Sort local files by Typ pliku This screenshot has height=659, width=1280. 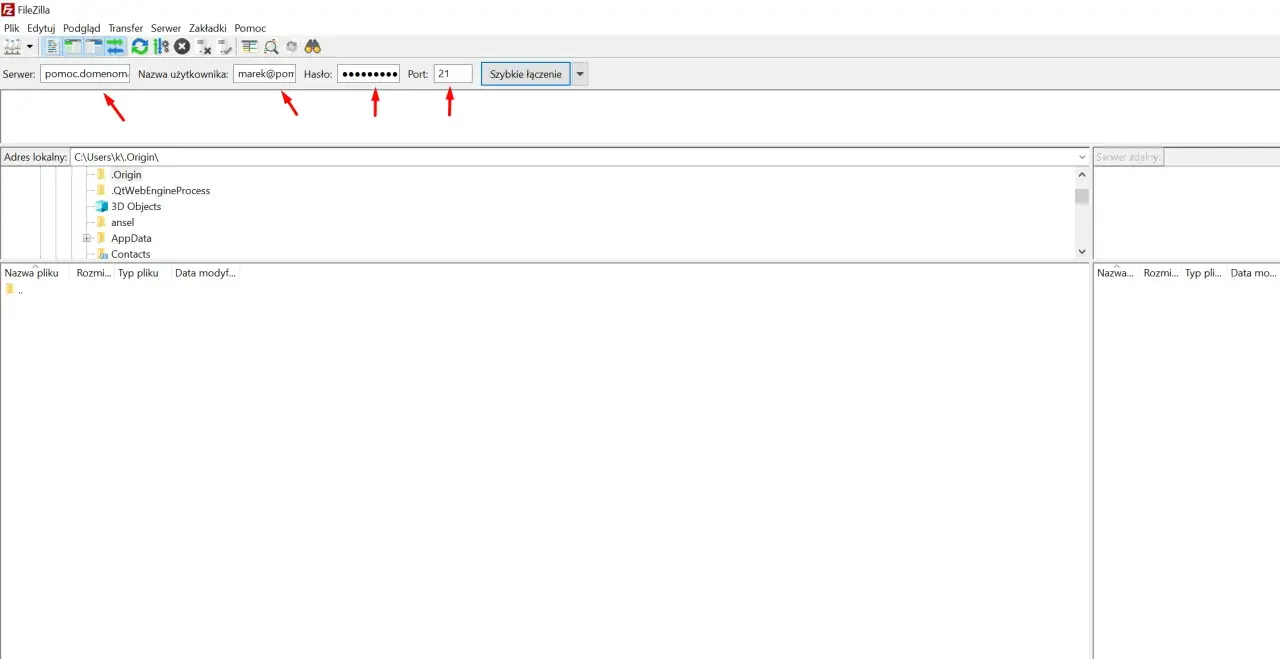tap(142, 272)
